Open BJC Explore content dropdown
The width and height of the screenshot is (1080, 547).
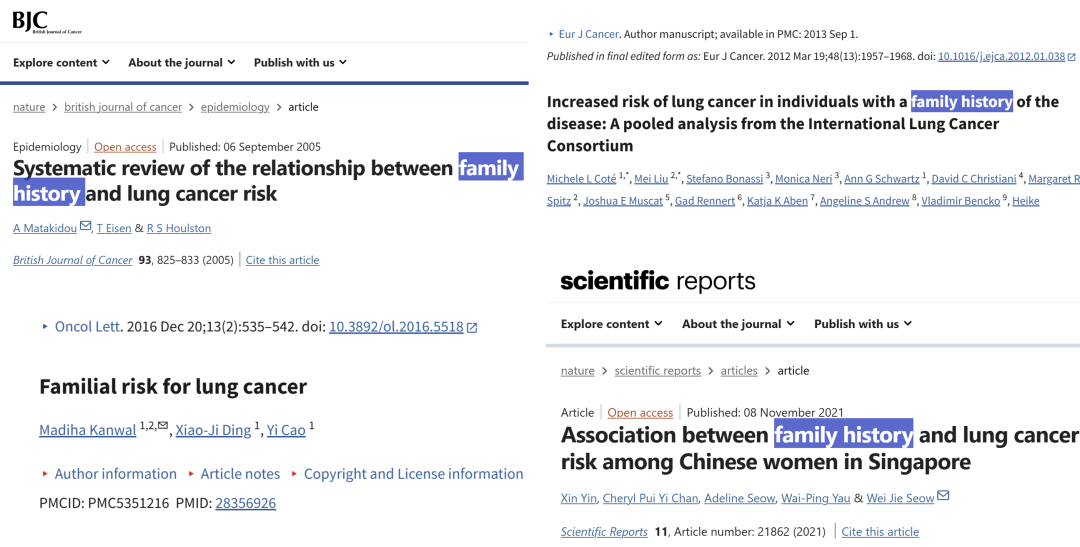(61, 62)
